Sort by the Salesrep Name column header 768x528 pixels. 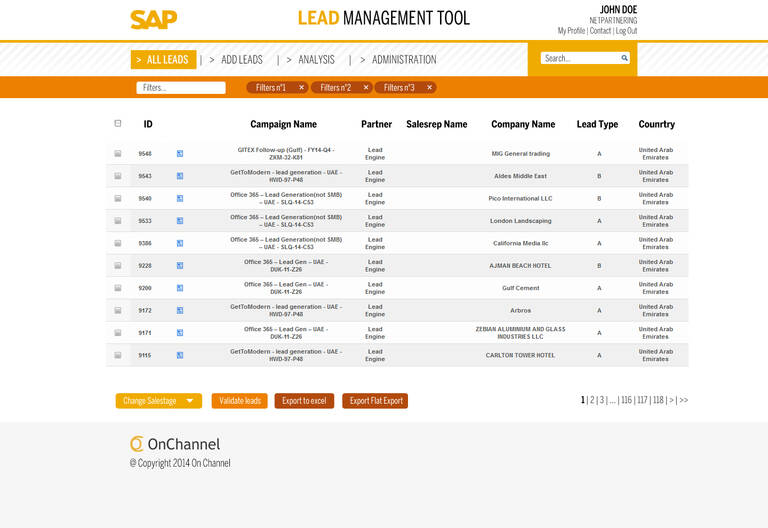[x=436, y=124]
